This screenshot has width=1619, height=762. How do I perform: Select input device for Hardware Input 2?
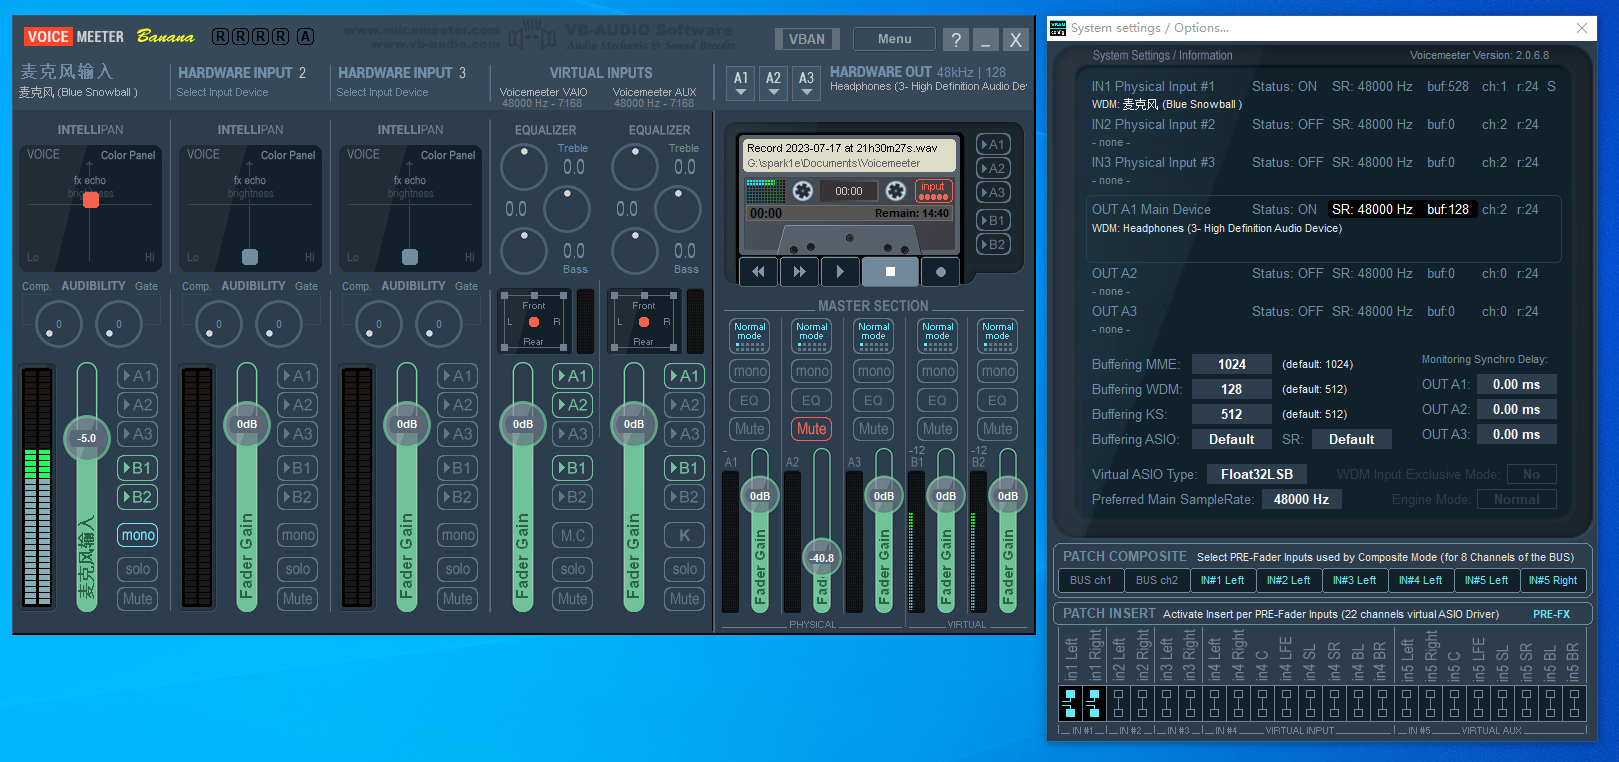(x=222, y=92)
